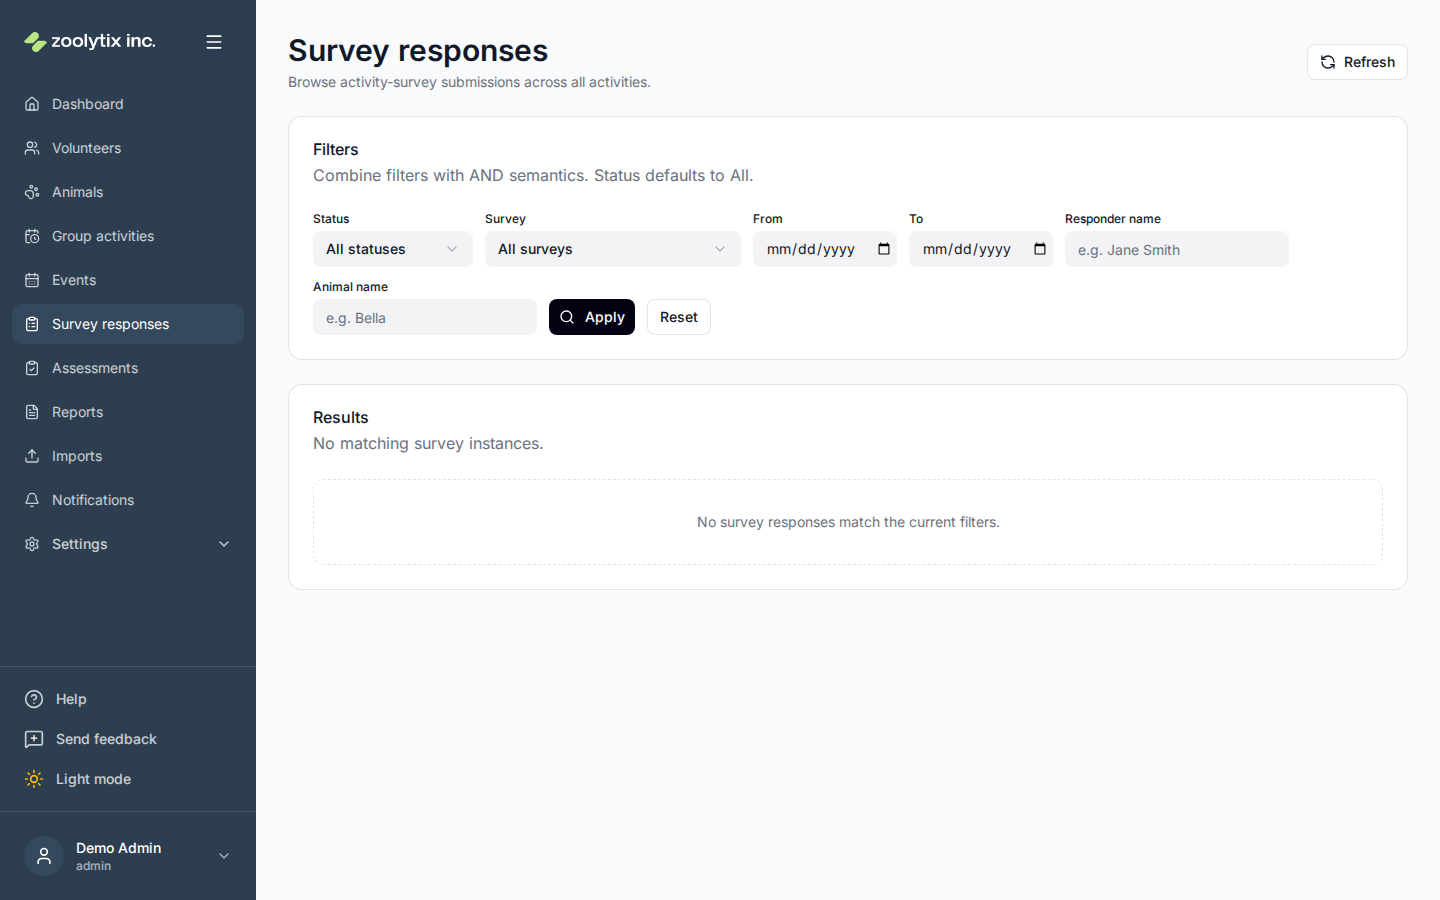Open the Status 'All statuses' dropdown

(393, 249)
